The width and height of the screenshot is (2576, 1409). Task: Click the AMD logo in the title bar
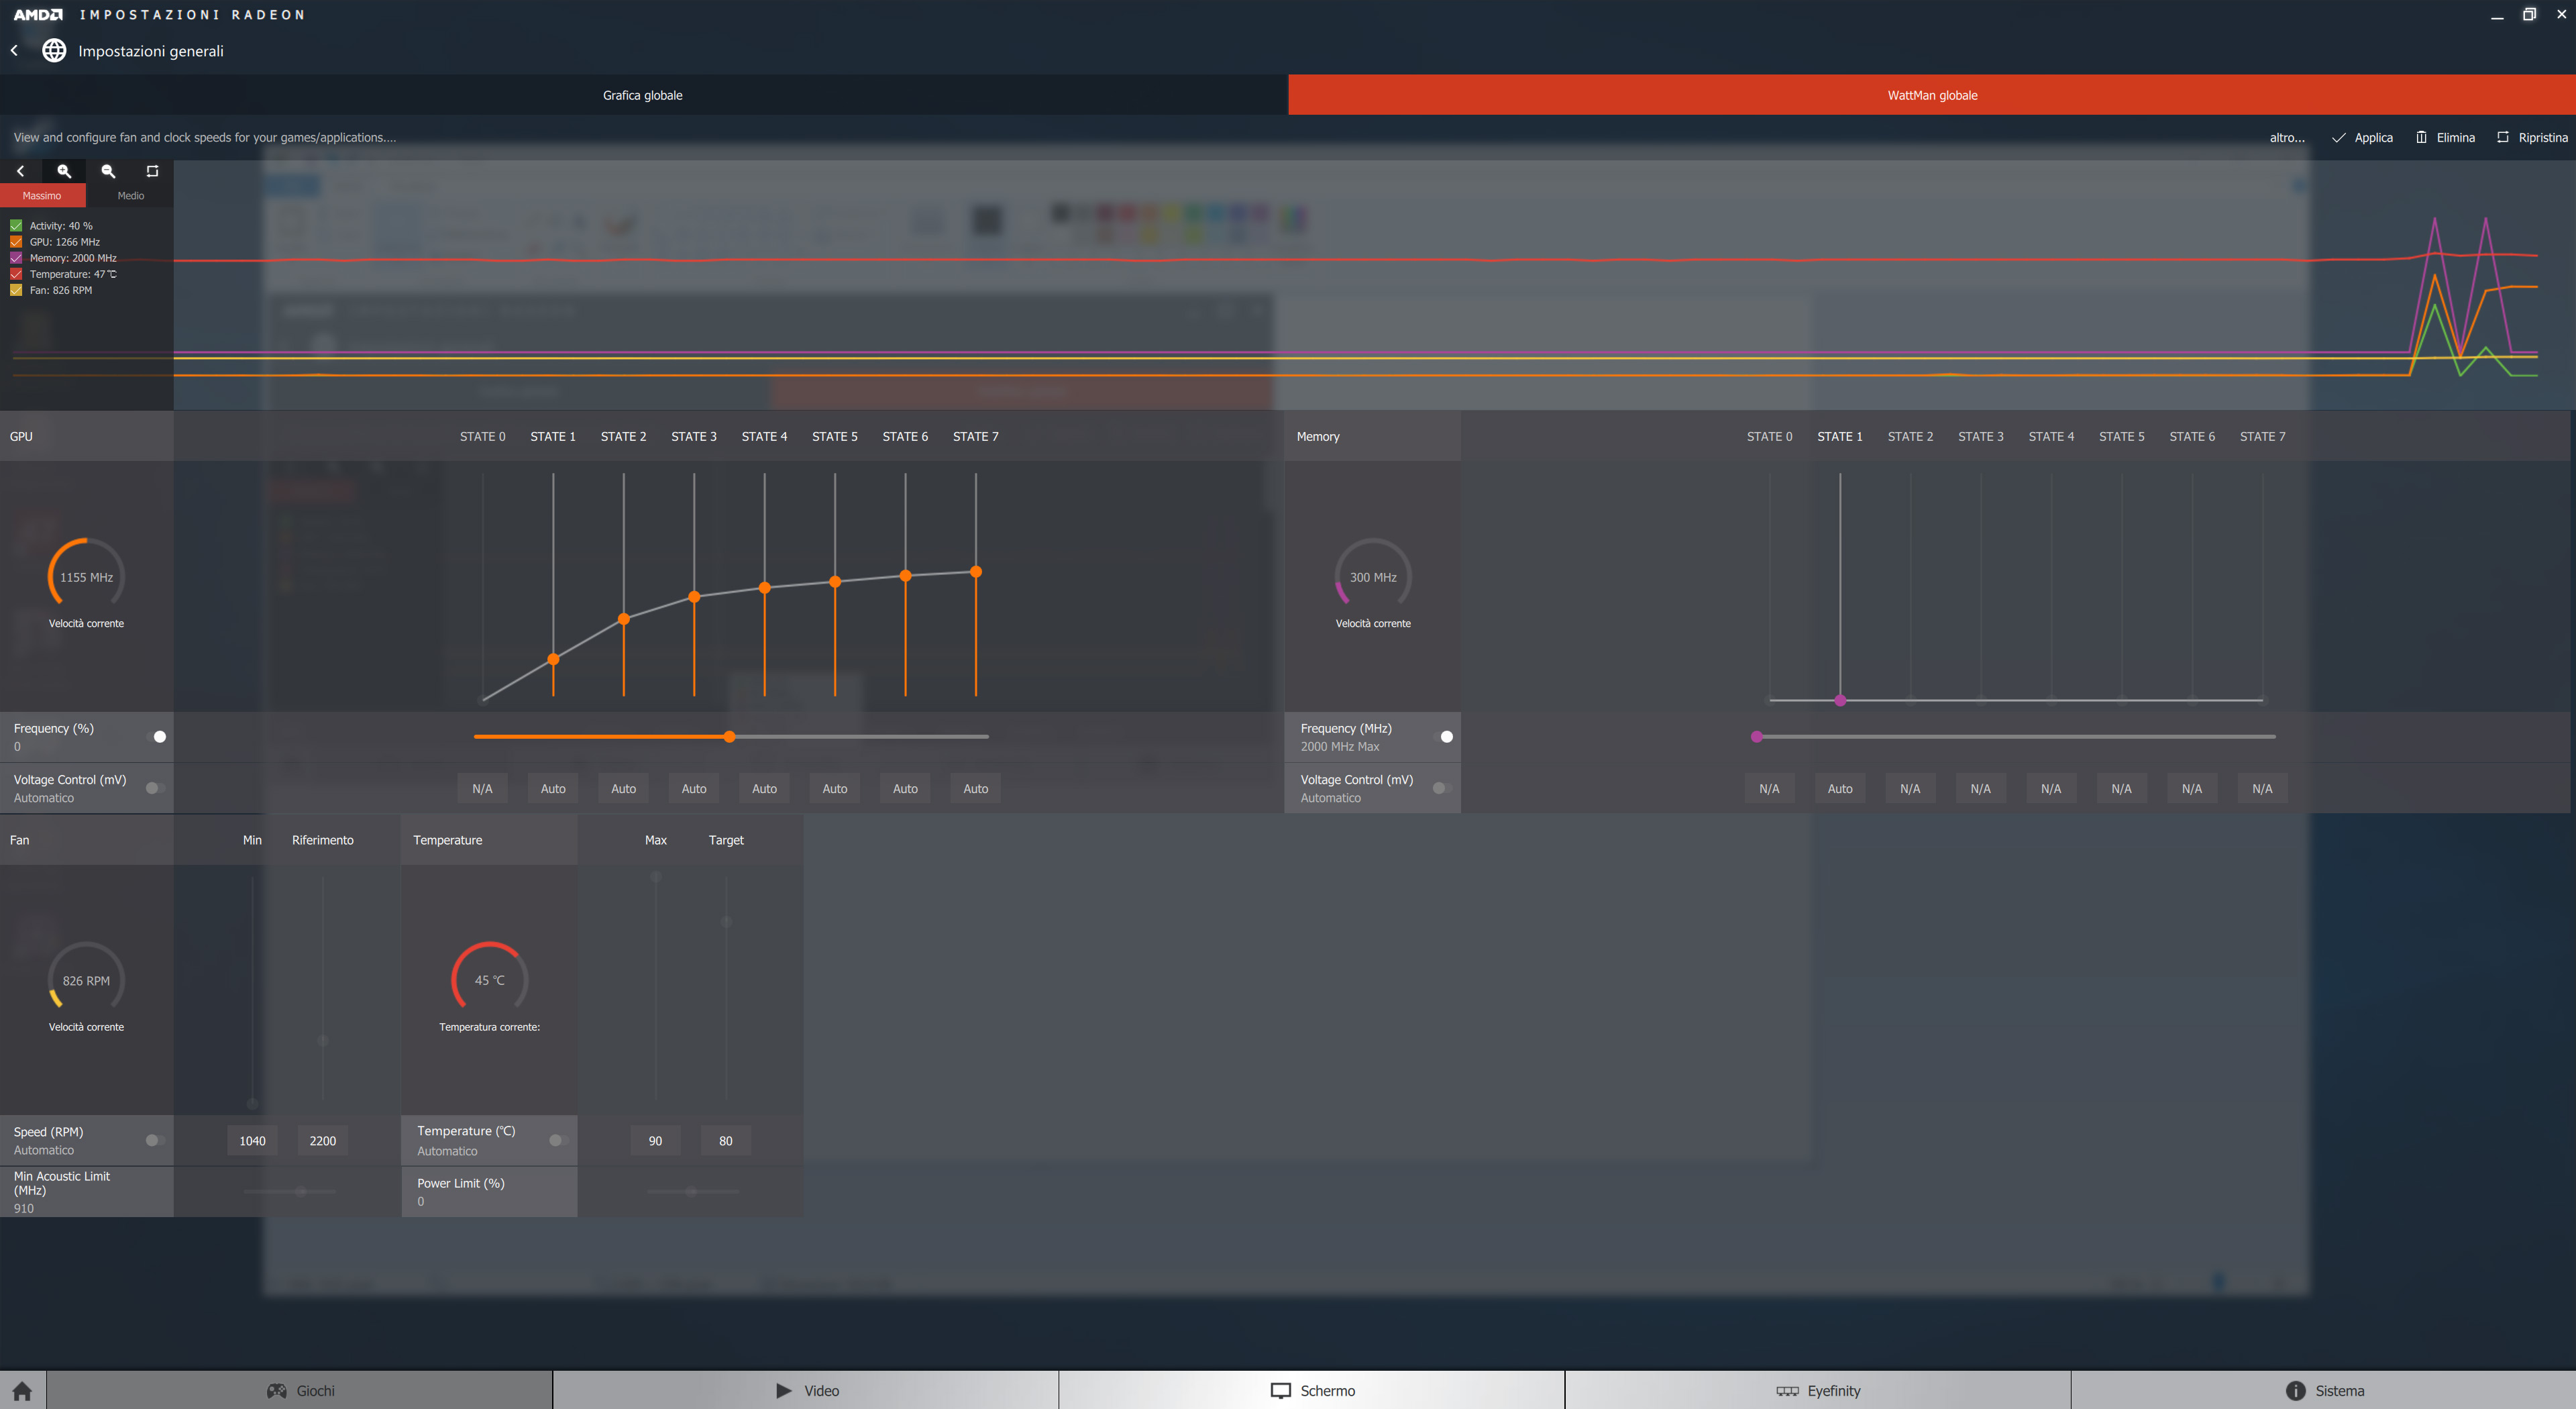(x=38, y=15)
